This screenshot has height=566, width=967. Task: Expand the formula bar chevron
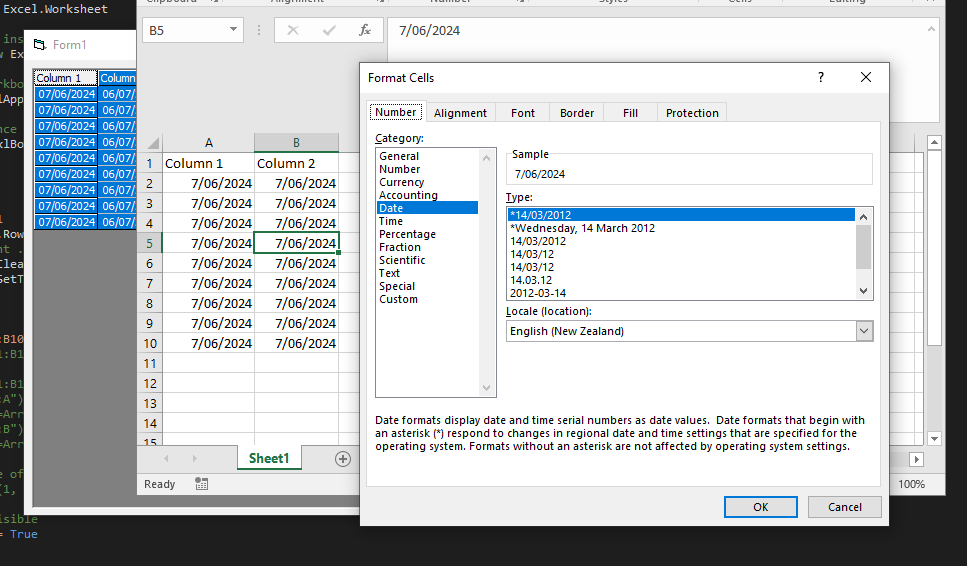pyautogui.click(x=931, y=29)
